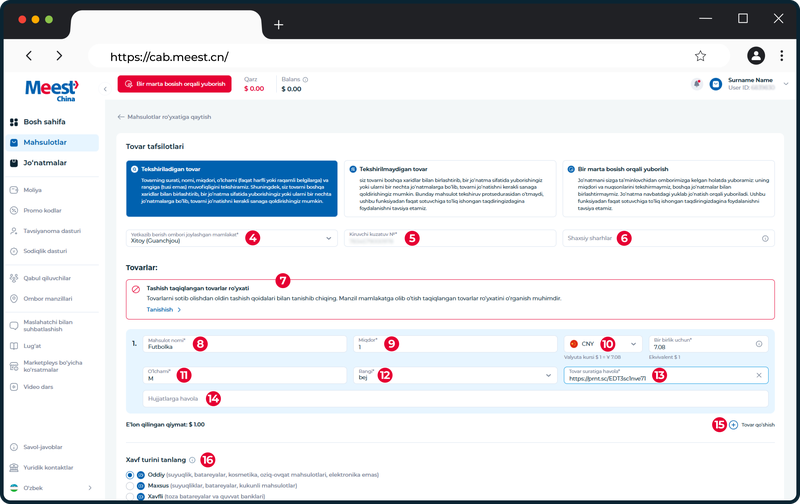Screen dimensions: 800x504
Task: Click plus icon next to Tovar qo'shish
Action: [x=733, y=424]
